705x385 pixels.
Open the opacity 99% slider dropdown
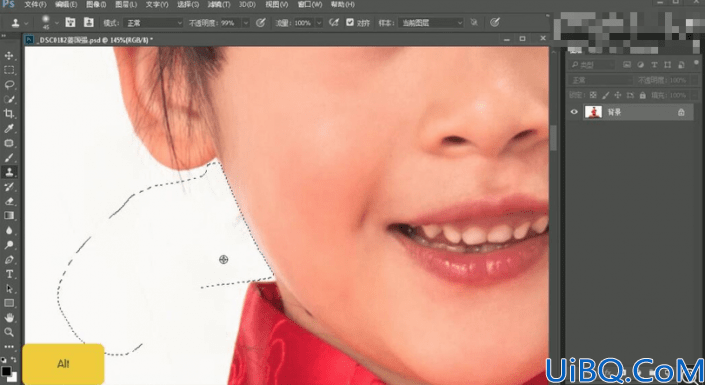click(x=246, y=23)
